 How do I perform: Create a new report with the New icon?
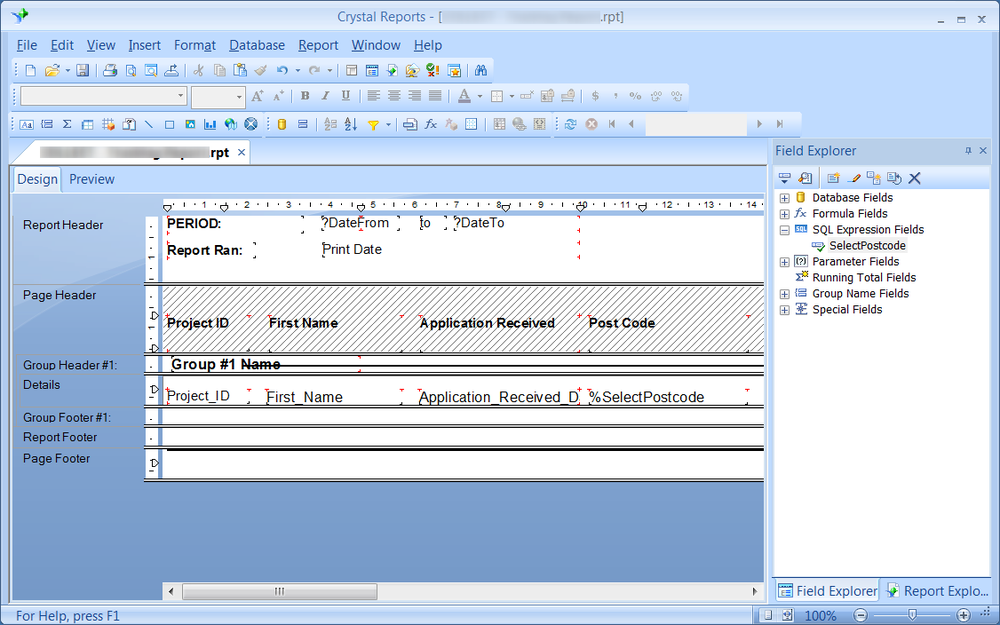tap(31, 71)
